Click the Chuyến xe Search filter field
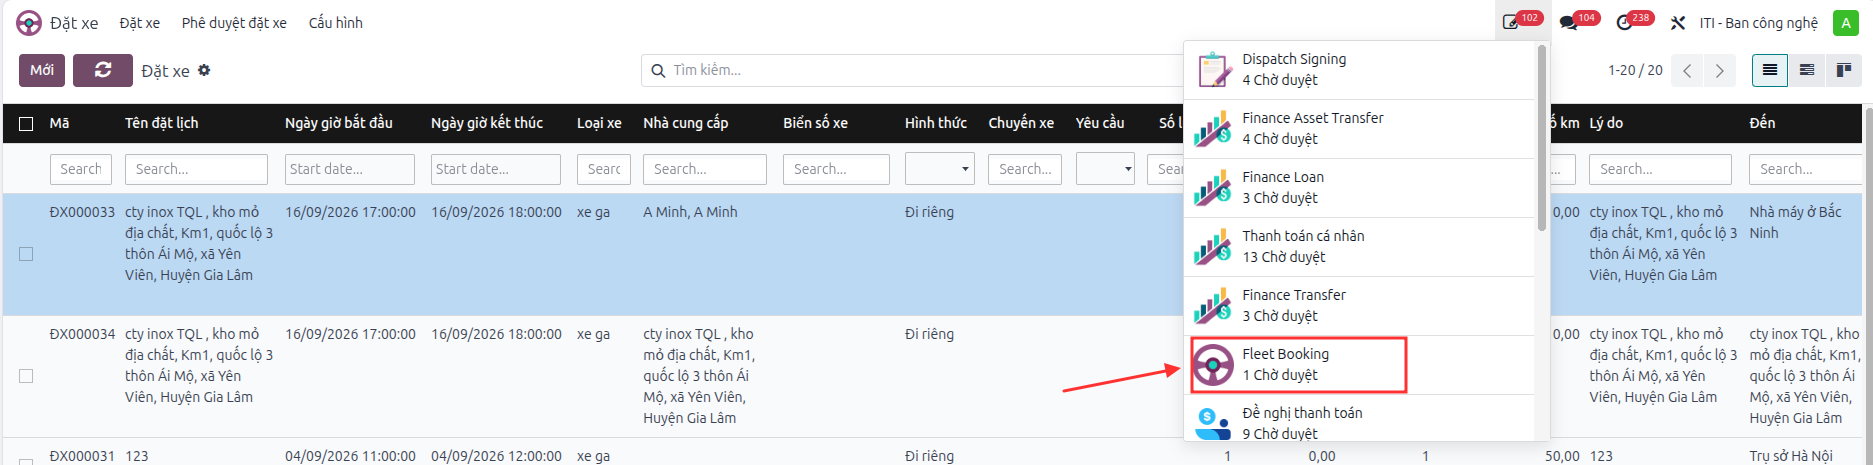 pyautogui.click(x=1025, y=169)
